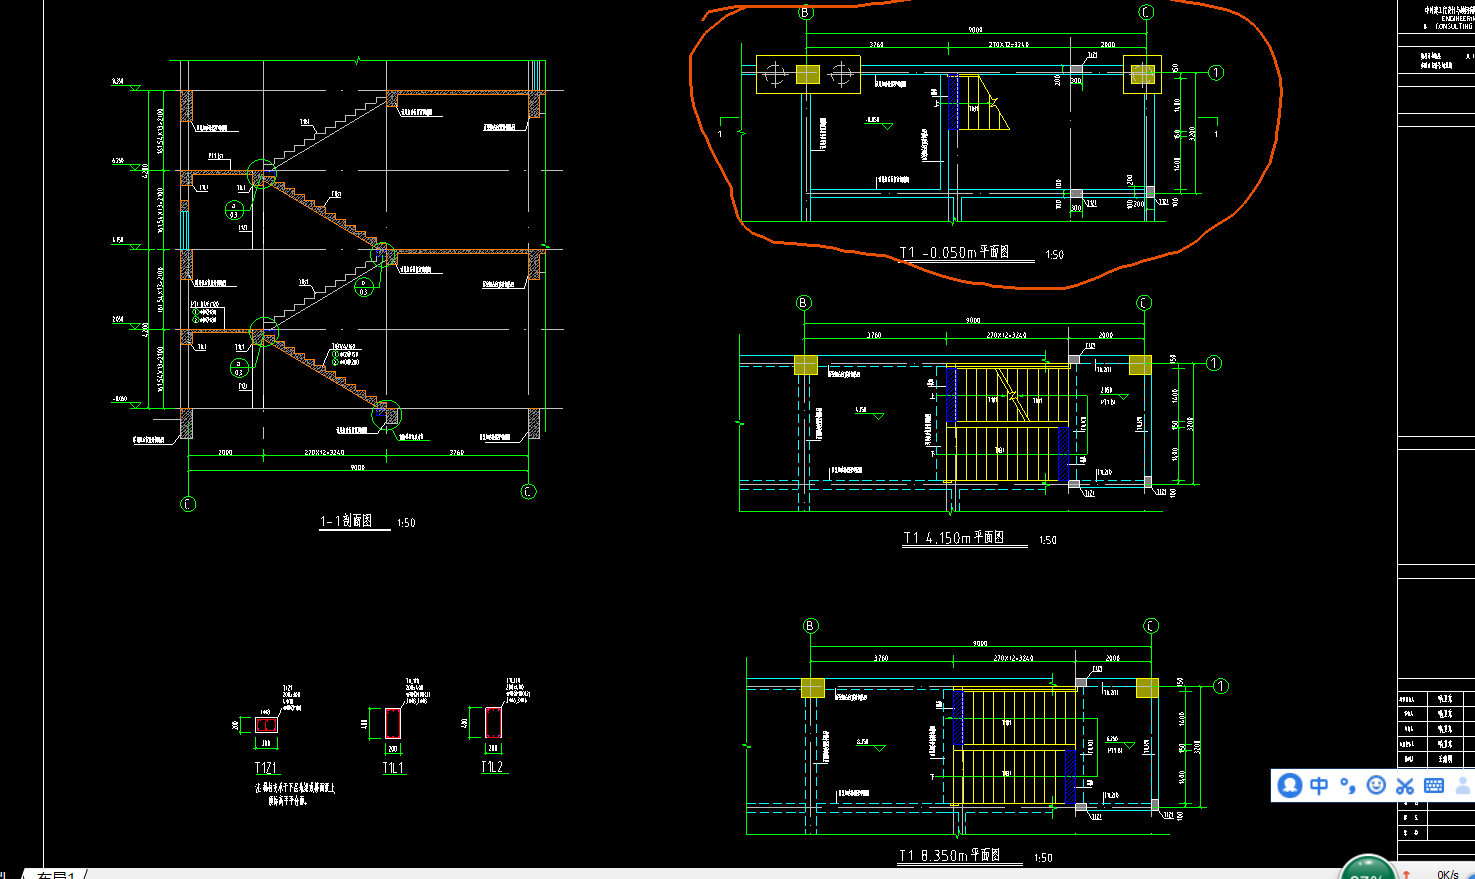Open the emoji smiley panel

(x=1376, y=785)
